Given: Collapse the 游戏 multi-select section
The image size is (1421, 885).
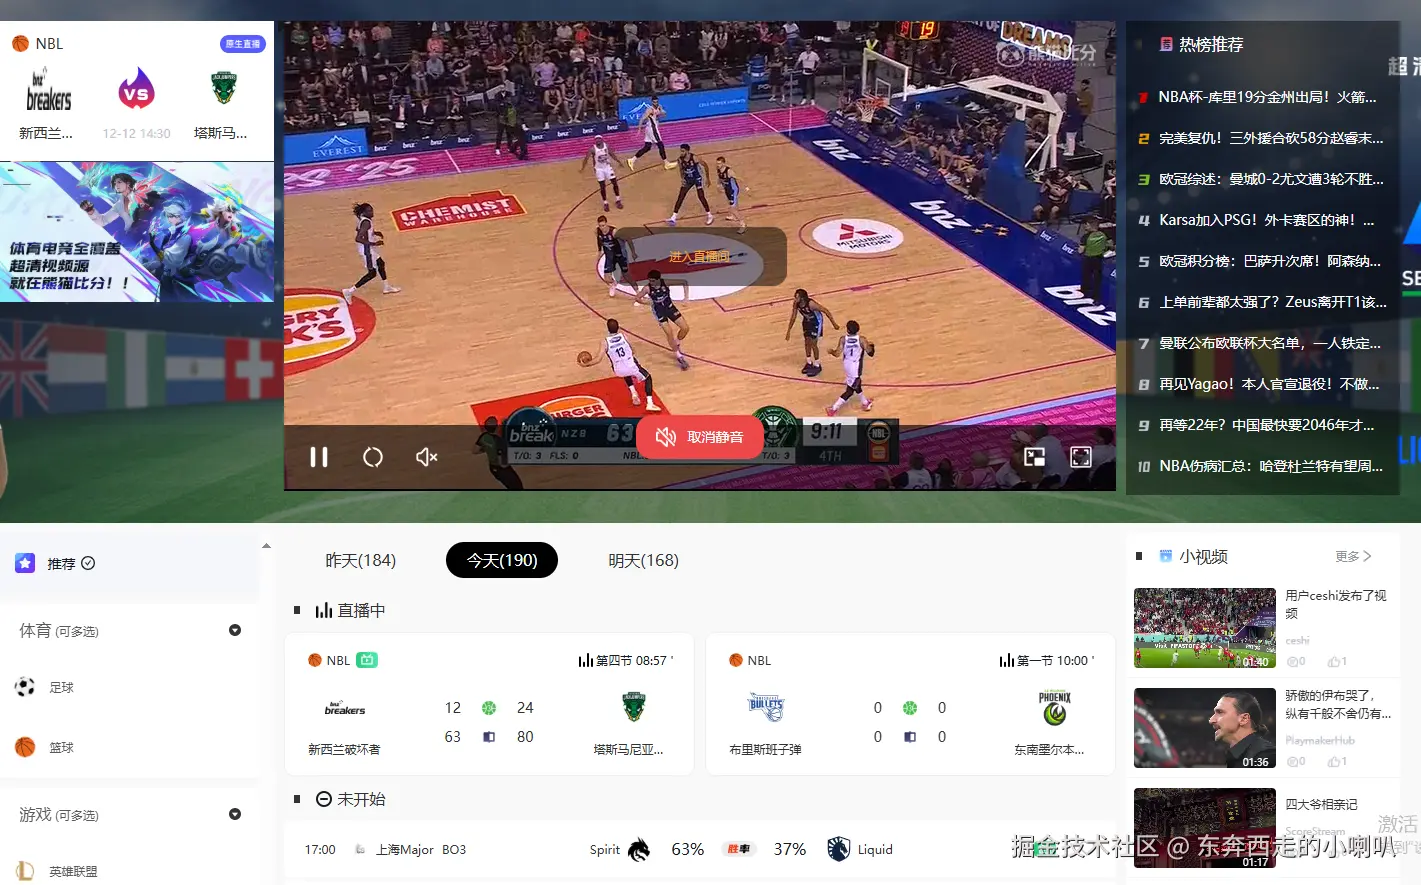Looking at the screenshot, I should coord(234,814).
